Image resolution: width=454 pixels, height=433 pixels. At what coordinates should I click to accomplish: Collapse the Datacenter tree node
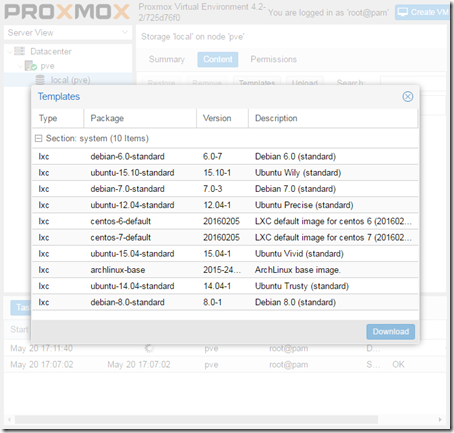click(10, 52)
